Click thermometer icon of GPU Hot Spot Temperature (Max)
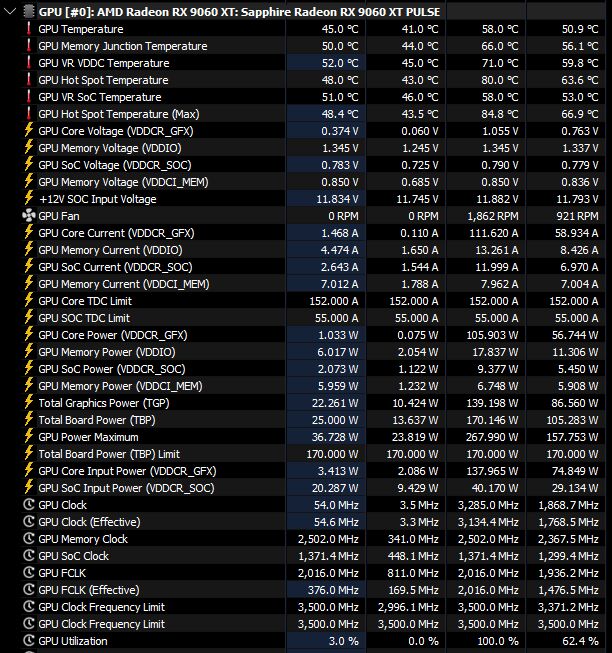The width and height of the screenshot is (612, 653). (28, 114)
